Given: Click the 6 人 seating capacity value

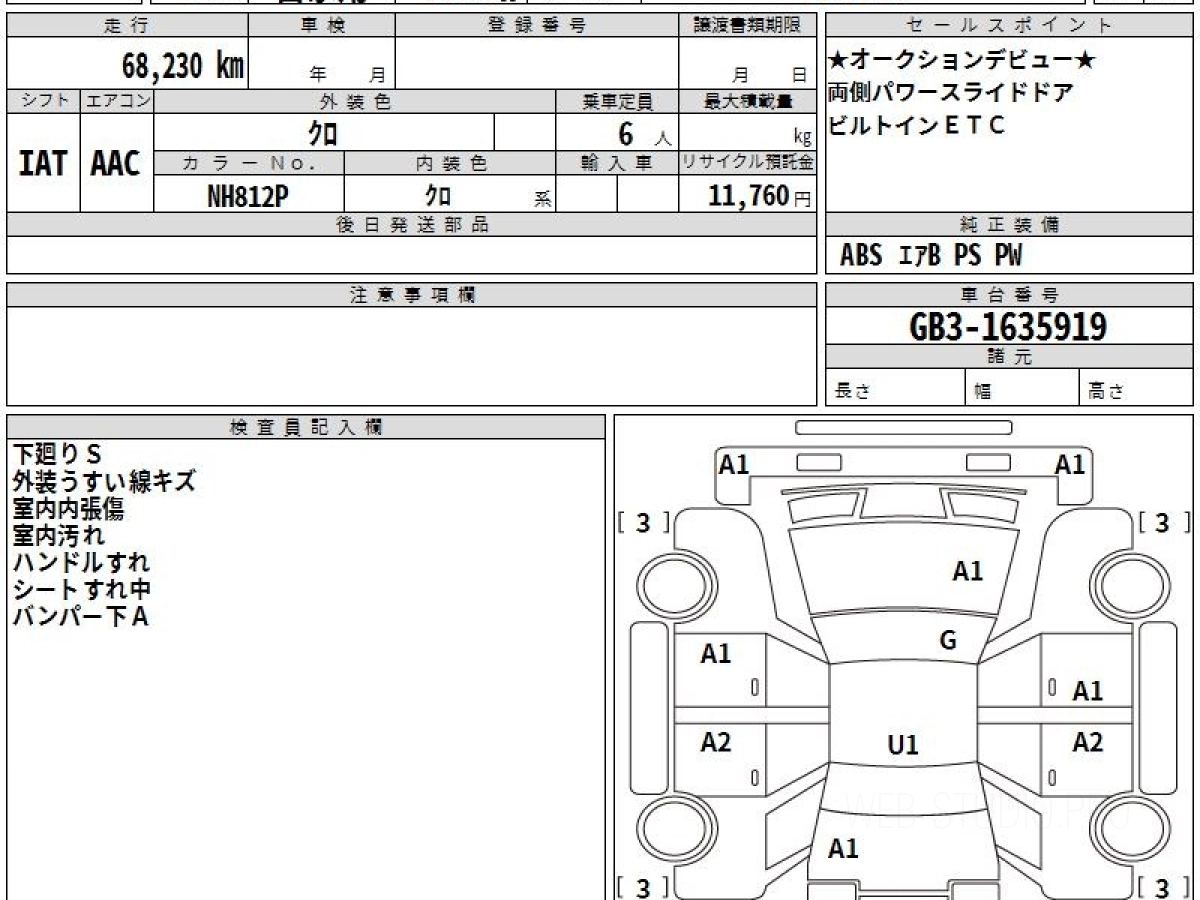Looking at the screenshot, I should tap(644, 134).
